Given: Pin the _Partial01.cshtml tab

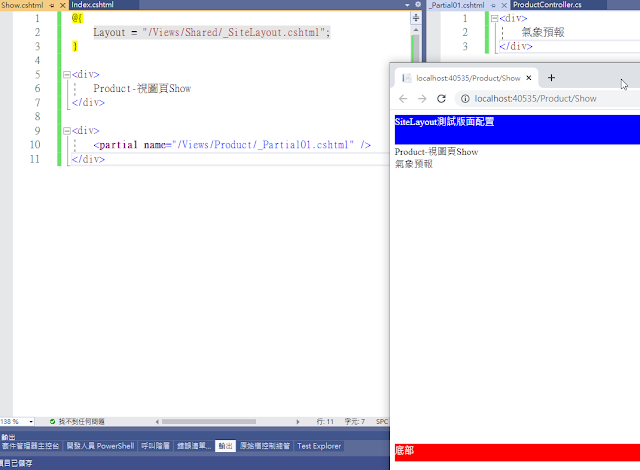Looking at the screenshot, I should [493, 5].
